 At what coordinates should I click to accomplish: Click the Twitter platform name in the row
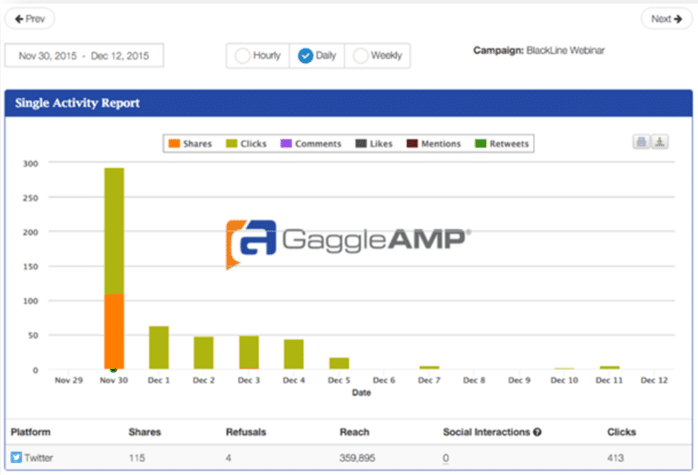coord(39,458)
